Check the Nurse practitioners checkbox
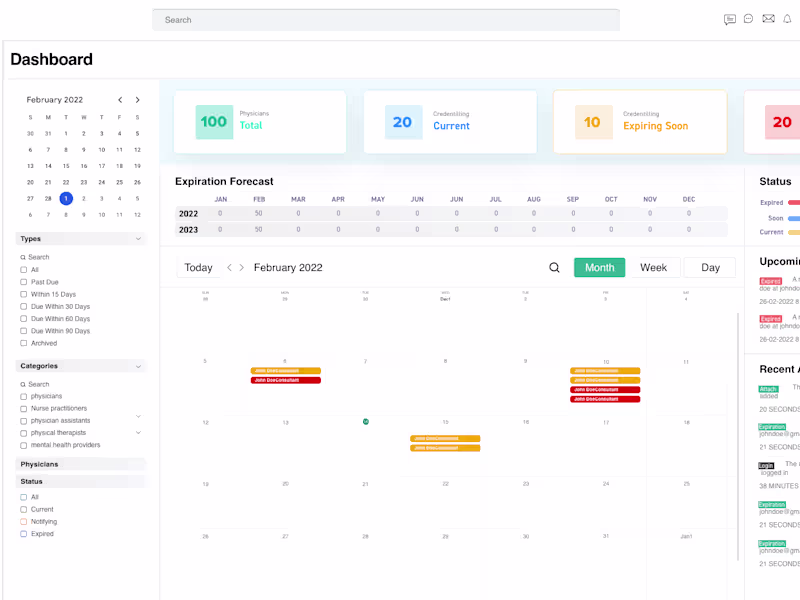The height and width of the screenshot is (600, 800). (23, 409)
